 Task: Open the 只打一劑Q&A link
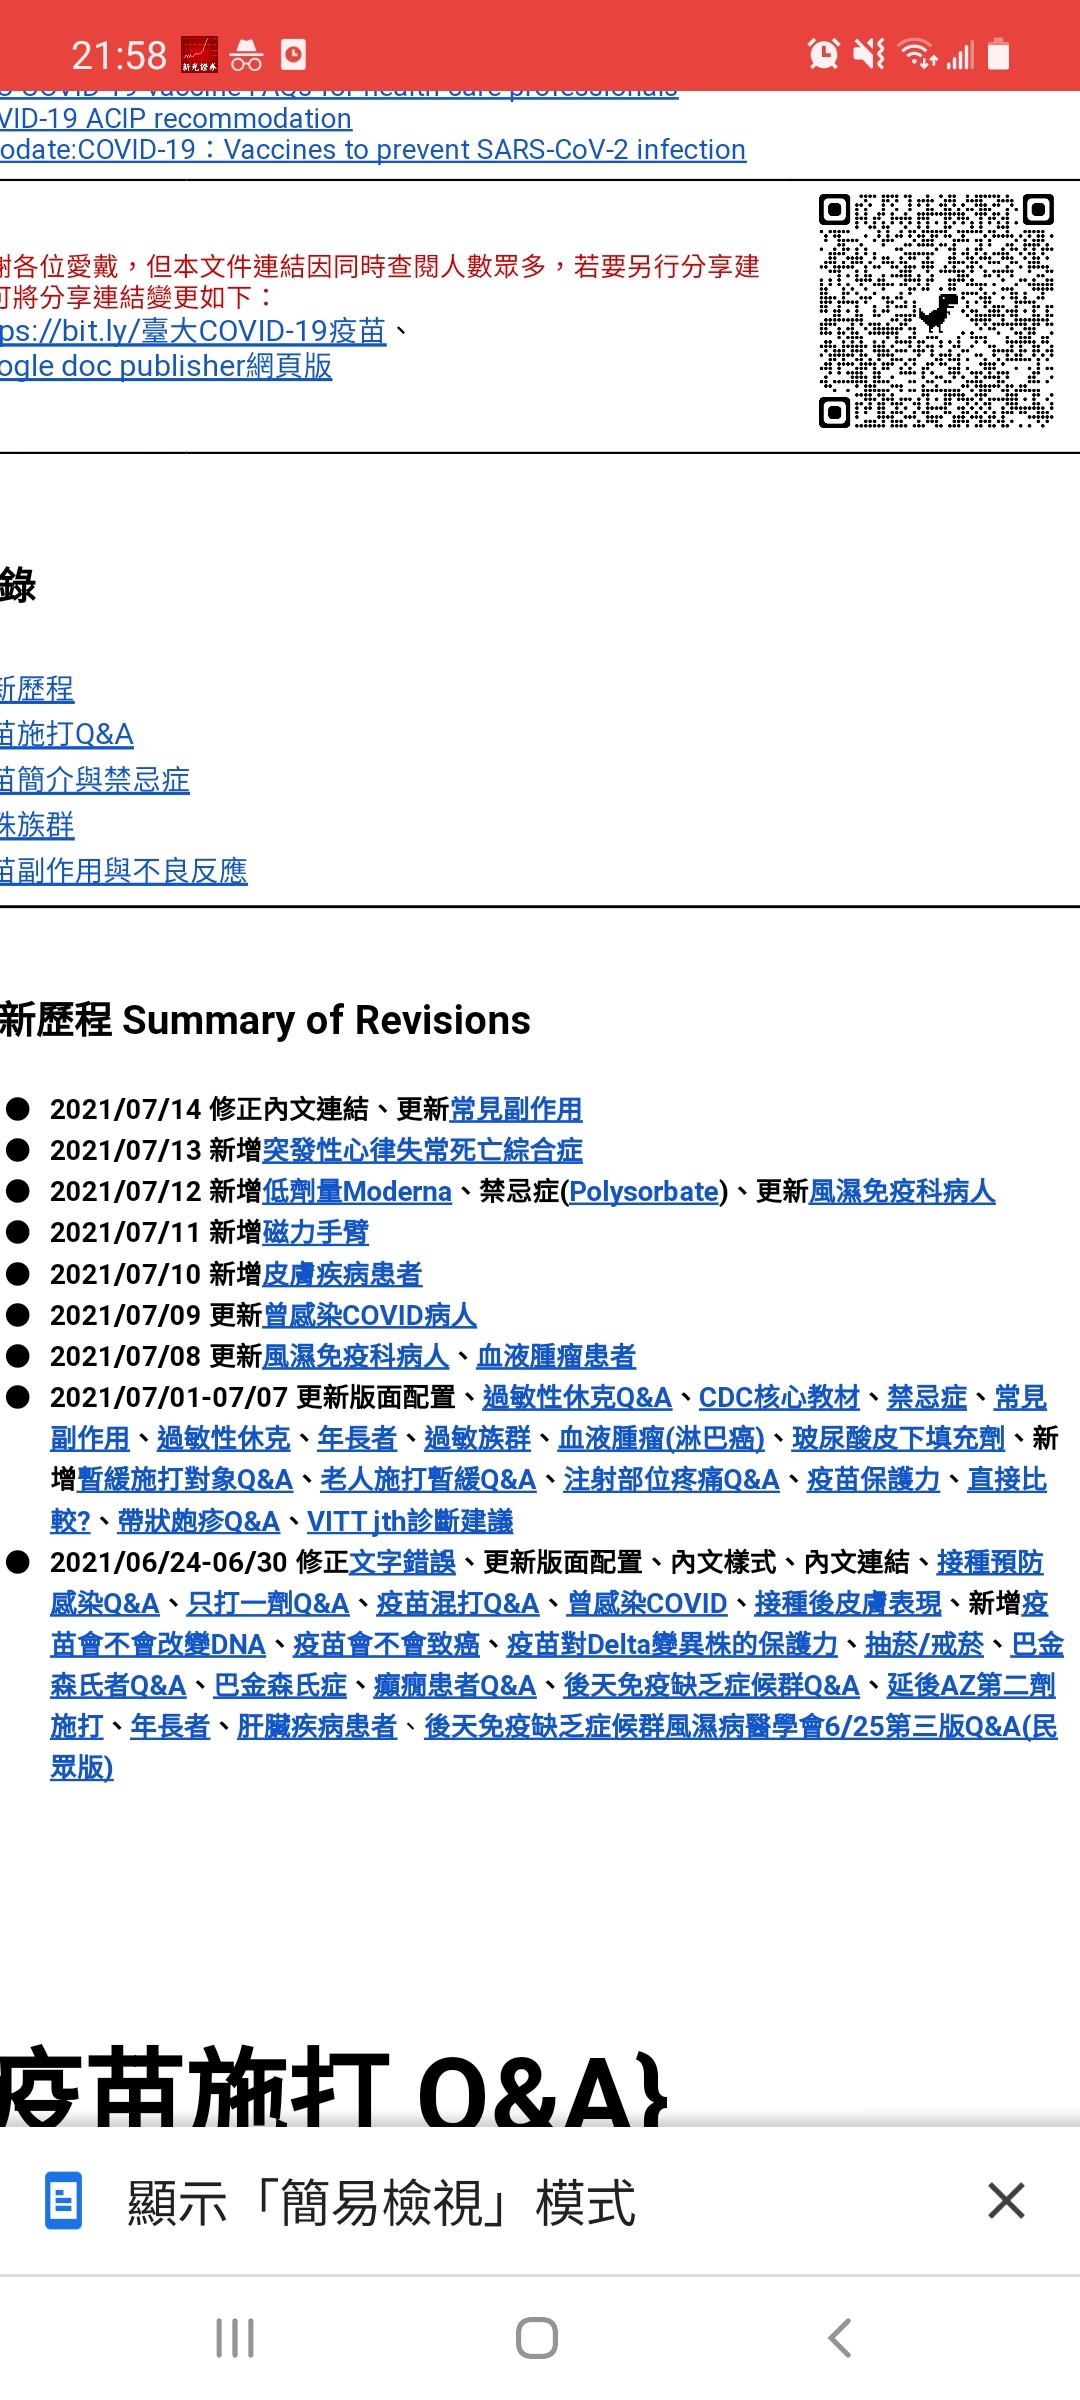click(x=268, y=1603)
